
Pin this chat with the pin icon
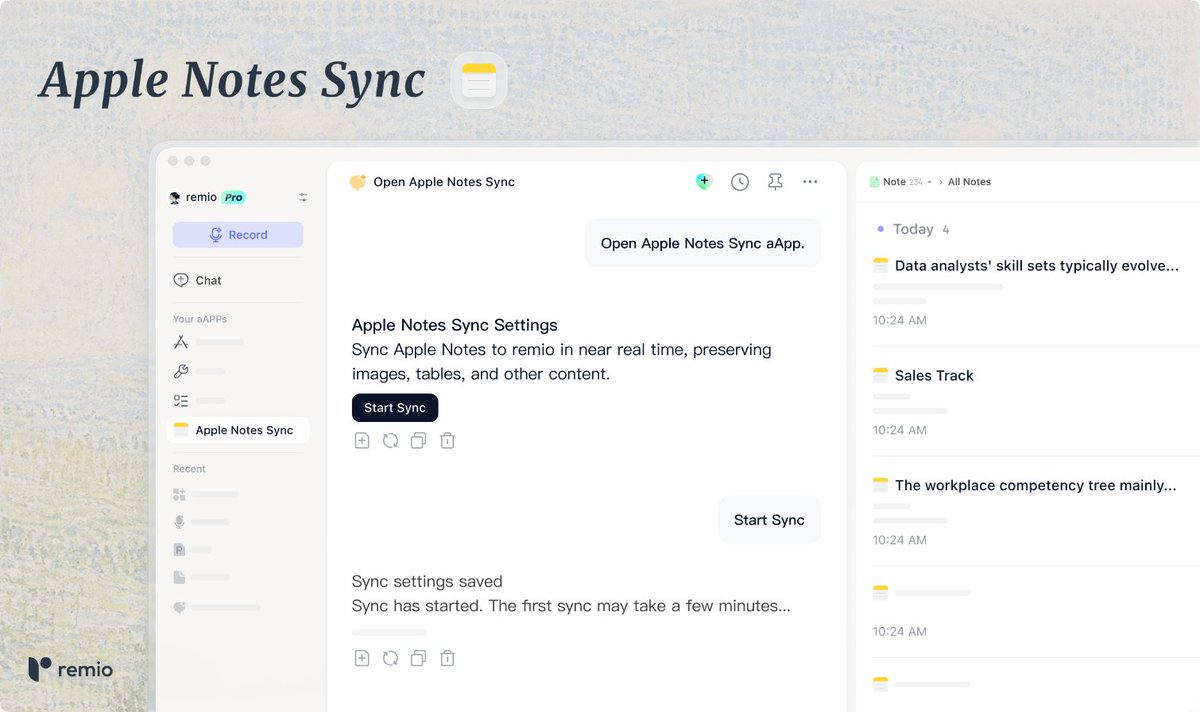pyautogui.click(x=775, y=182)
